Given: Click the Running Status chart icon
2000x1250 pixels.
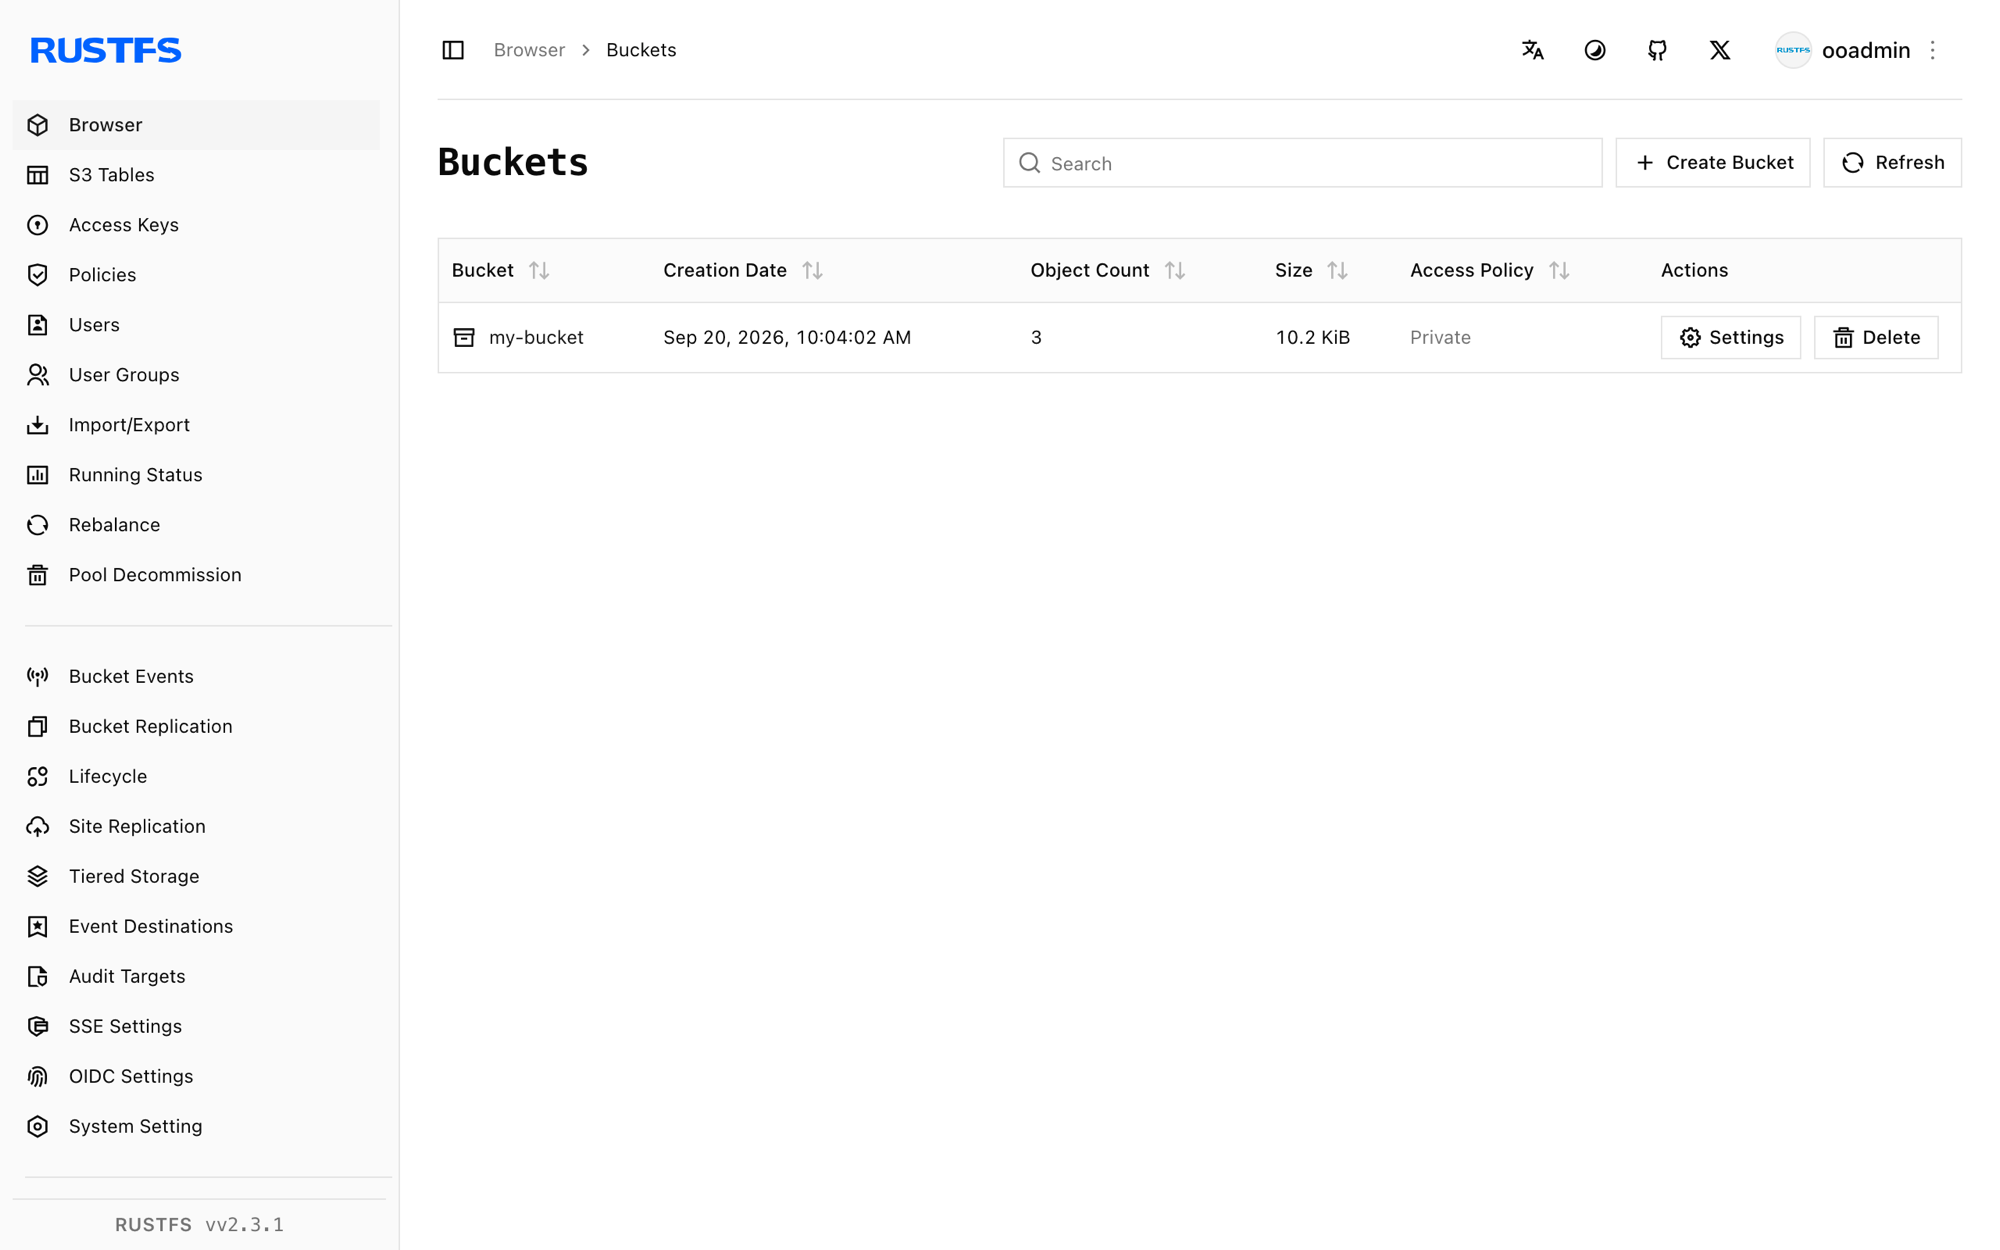Looking at the screenshot, I should tap(38, 475).
